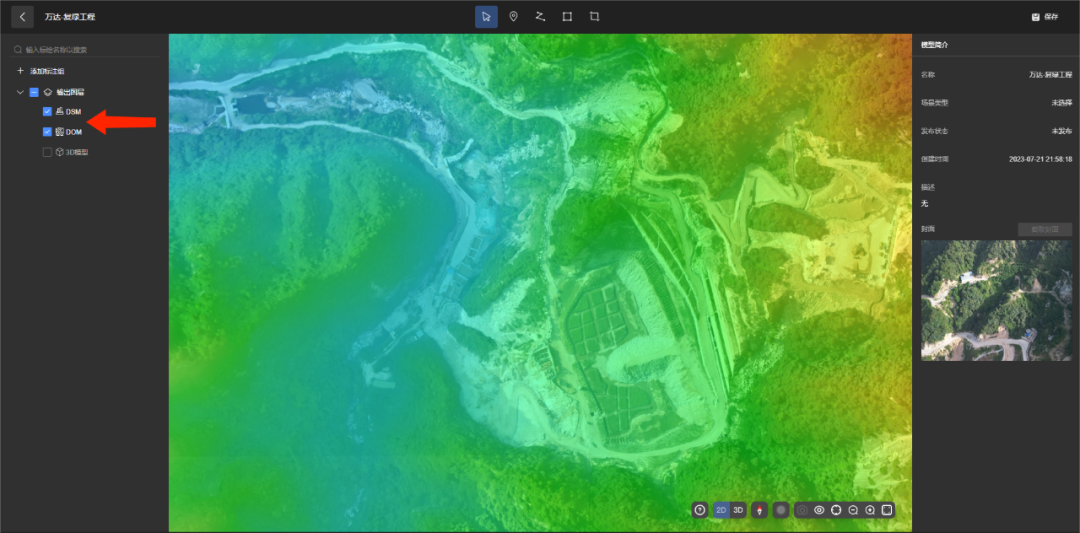This screenshot has width=1080, height=533.
Task: Click the 未发布 publish status value
Action: tap(1061, 131)
